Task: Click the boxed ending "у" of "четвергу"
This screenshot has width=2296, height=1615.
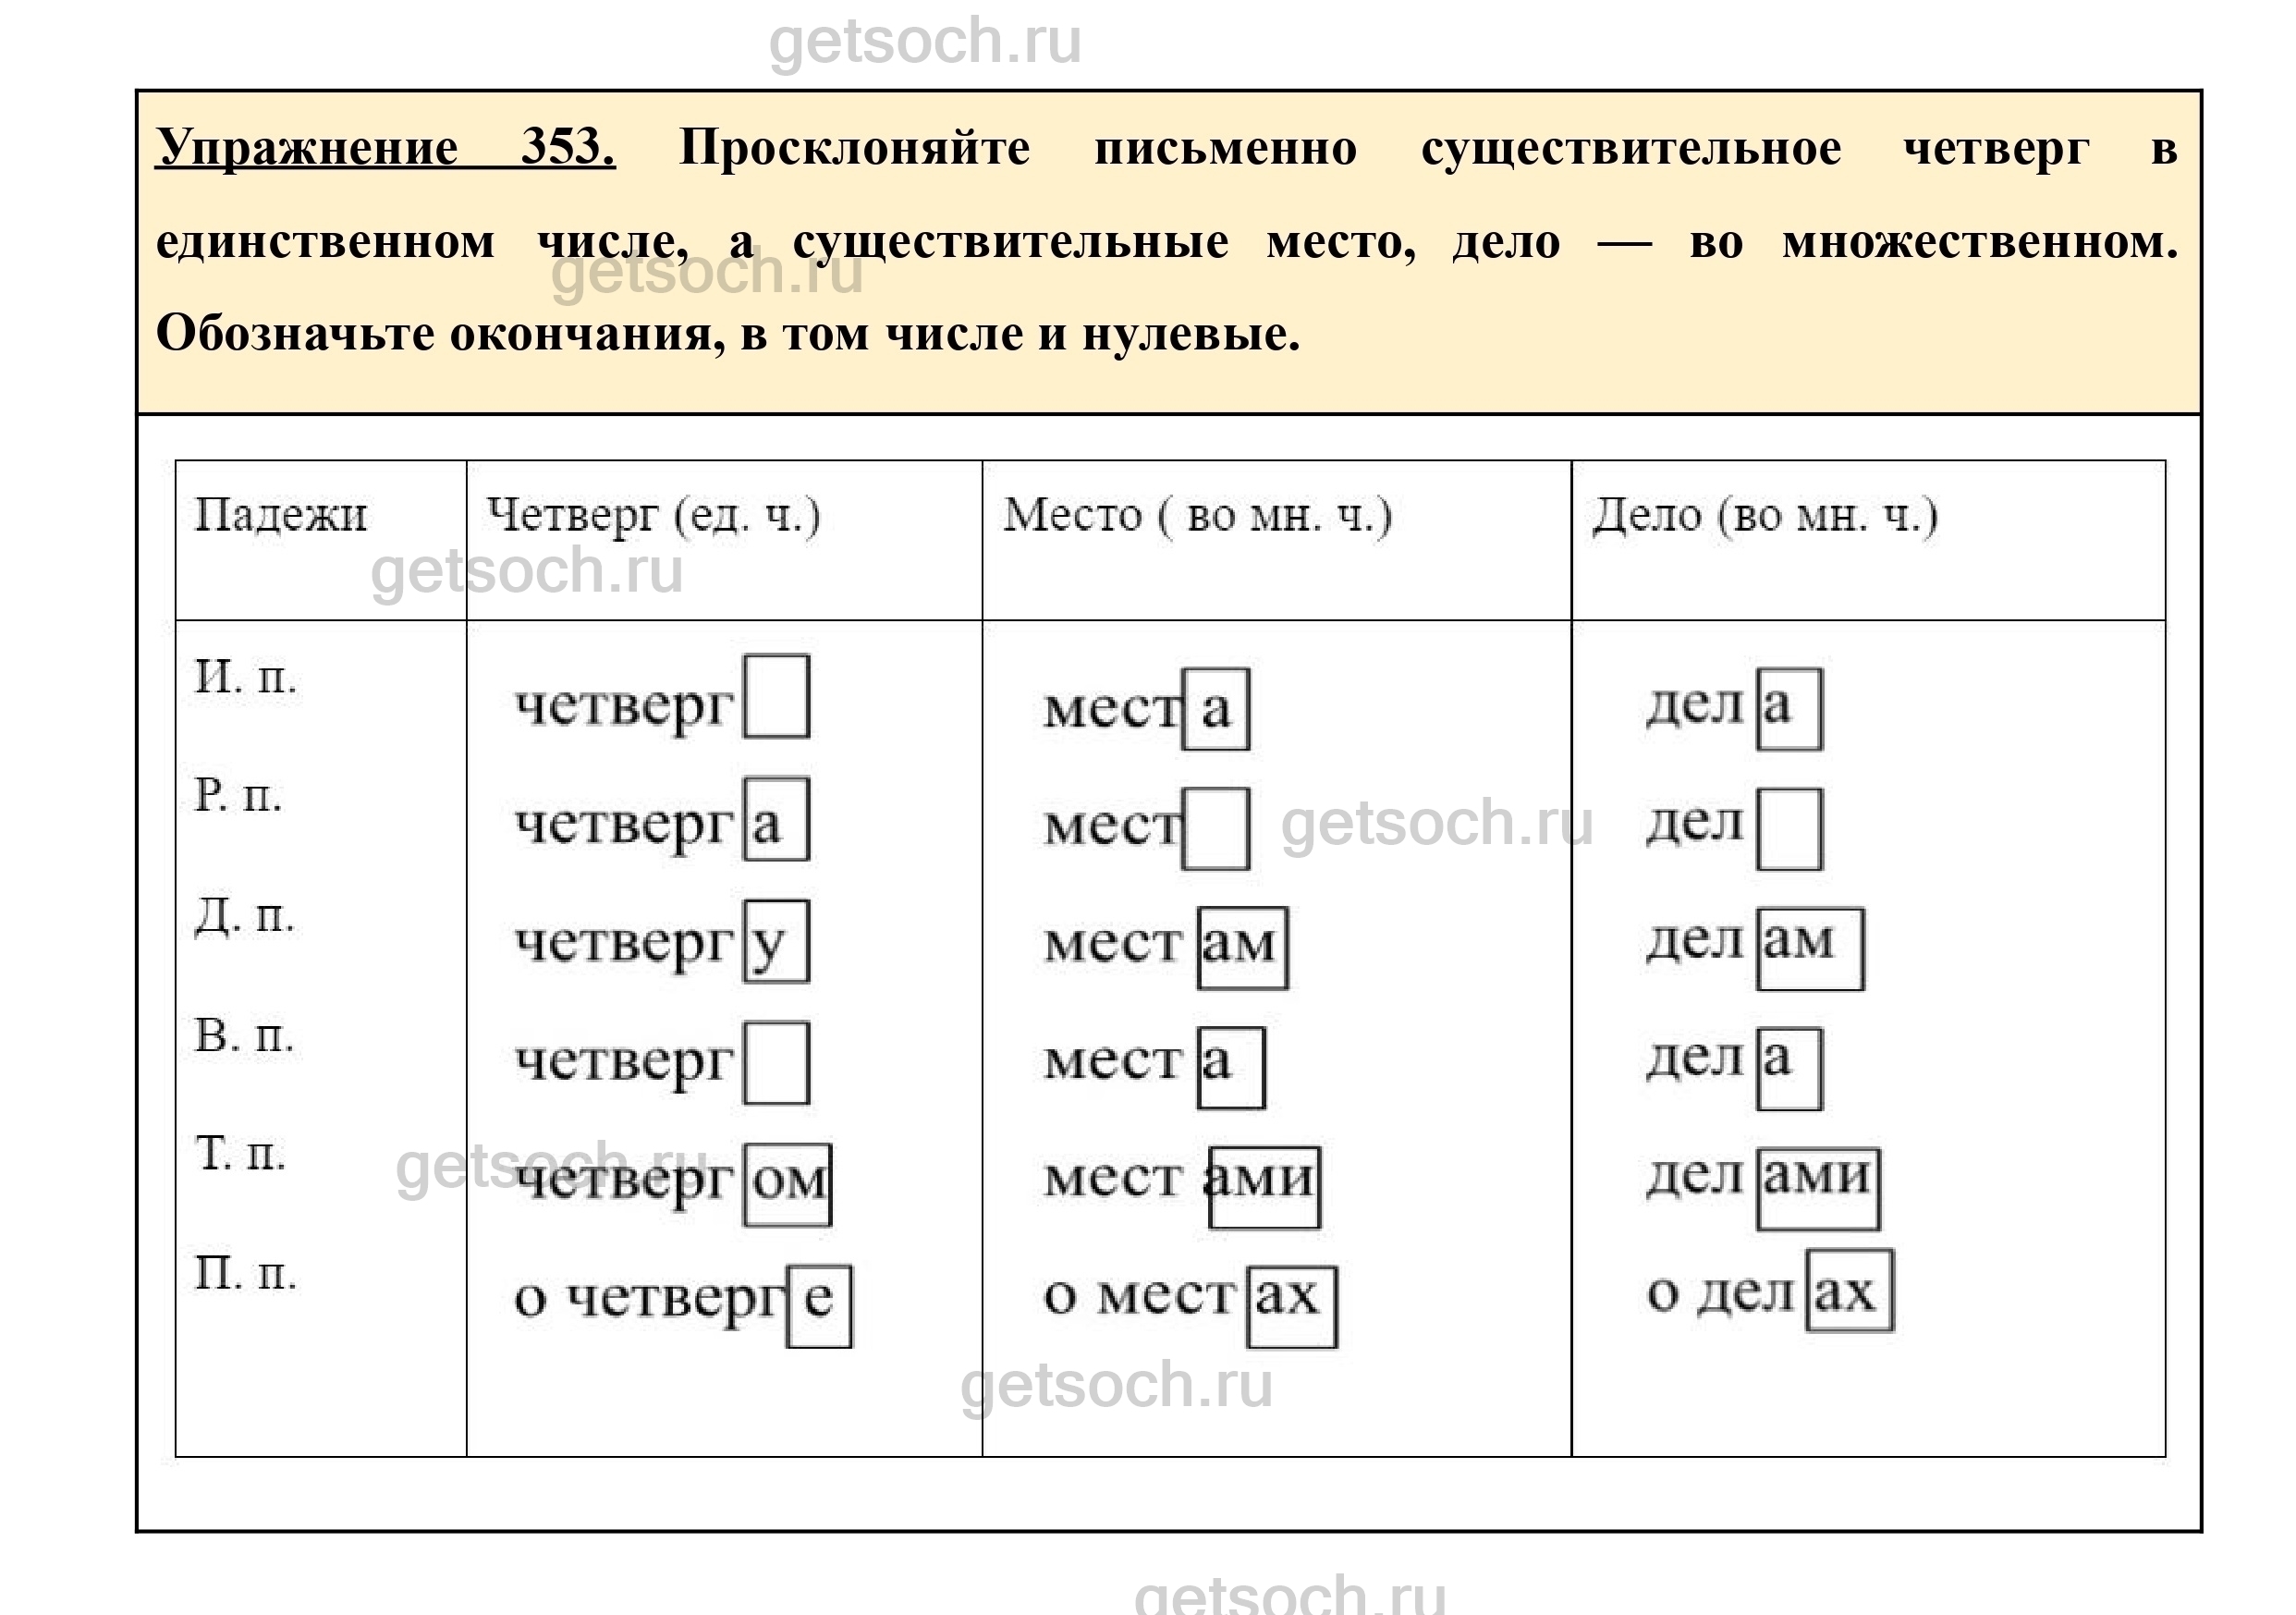Action: (x=776, y=941)
